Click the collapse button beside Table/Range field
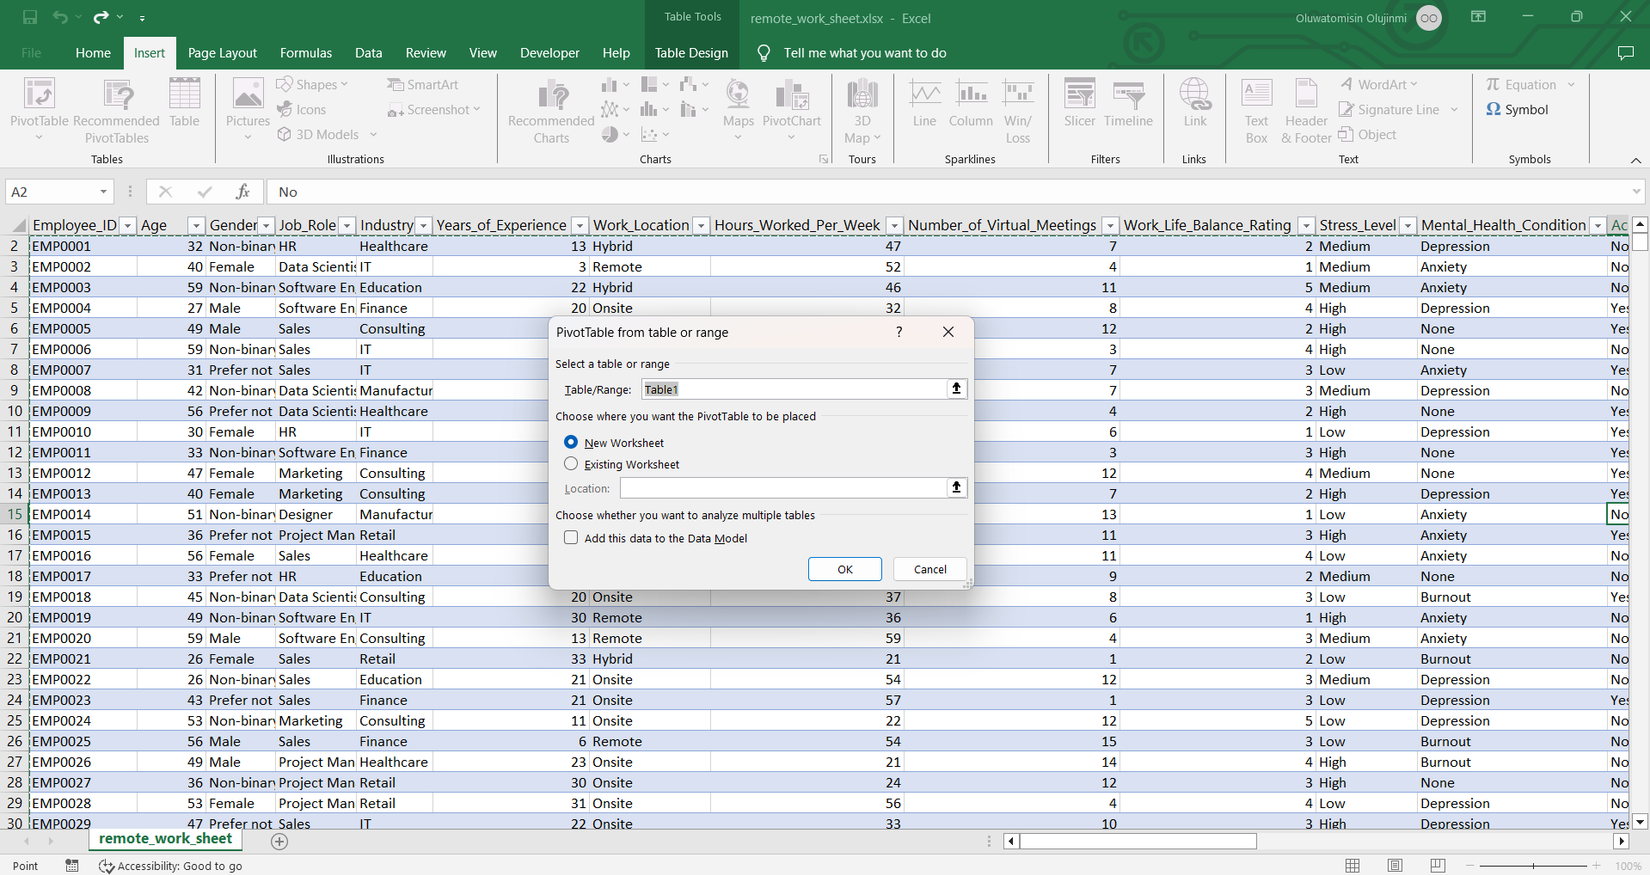Screen dimensions: 1650x875 (x=956, y=389)
